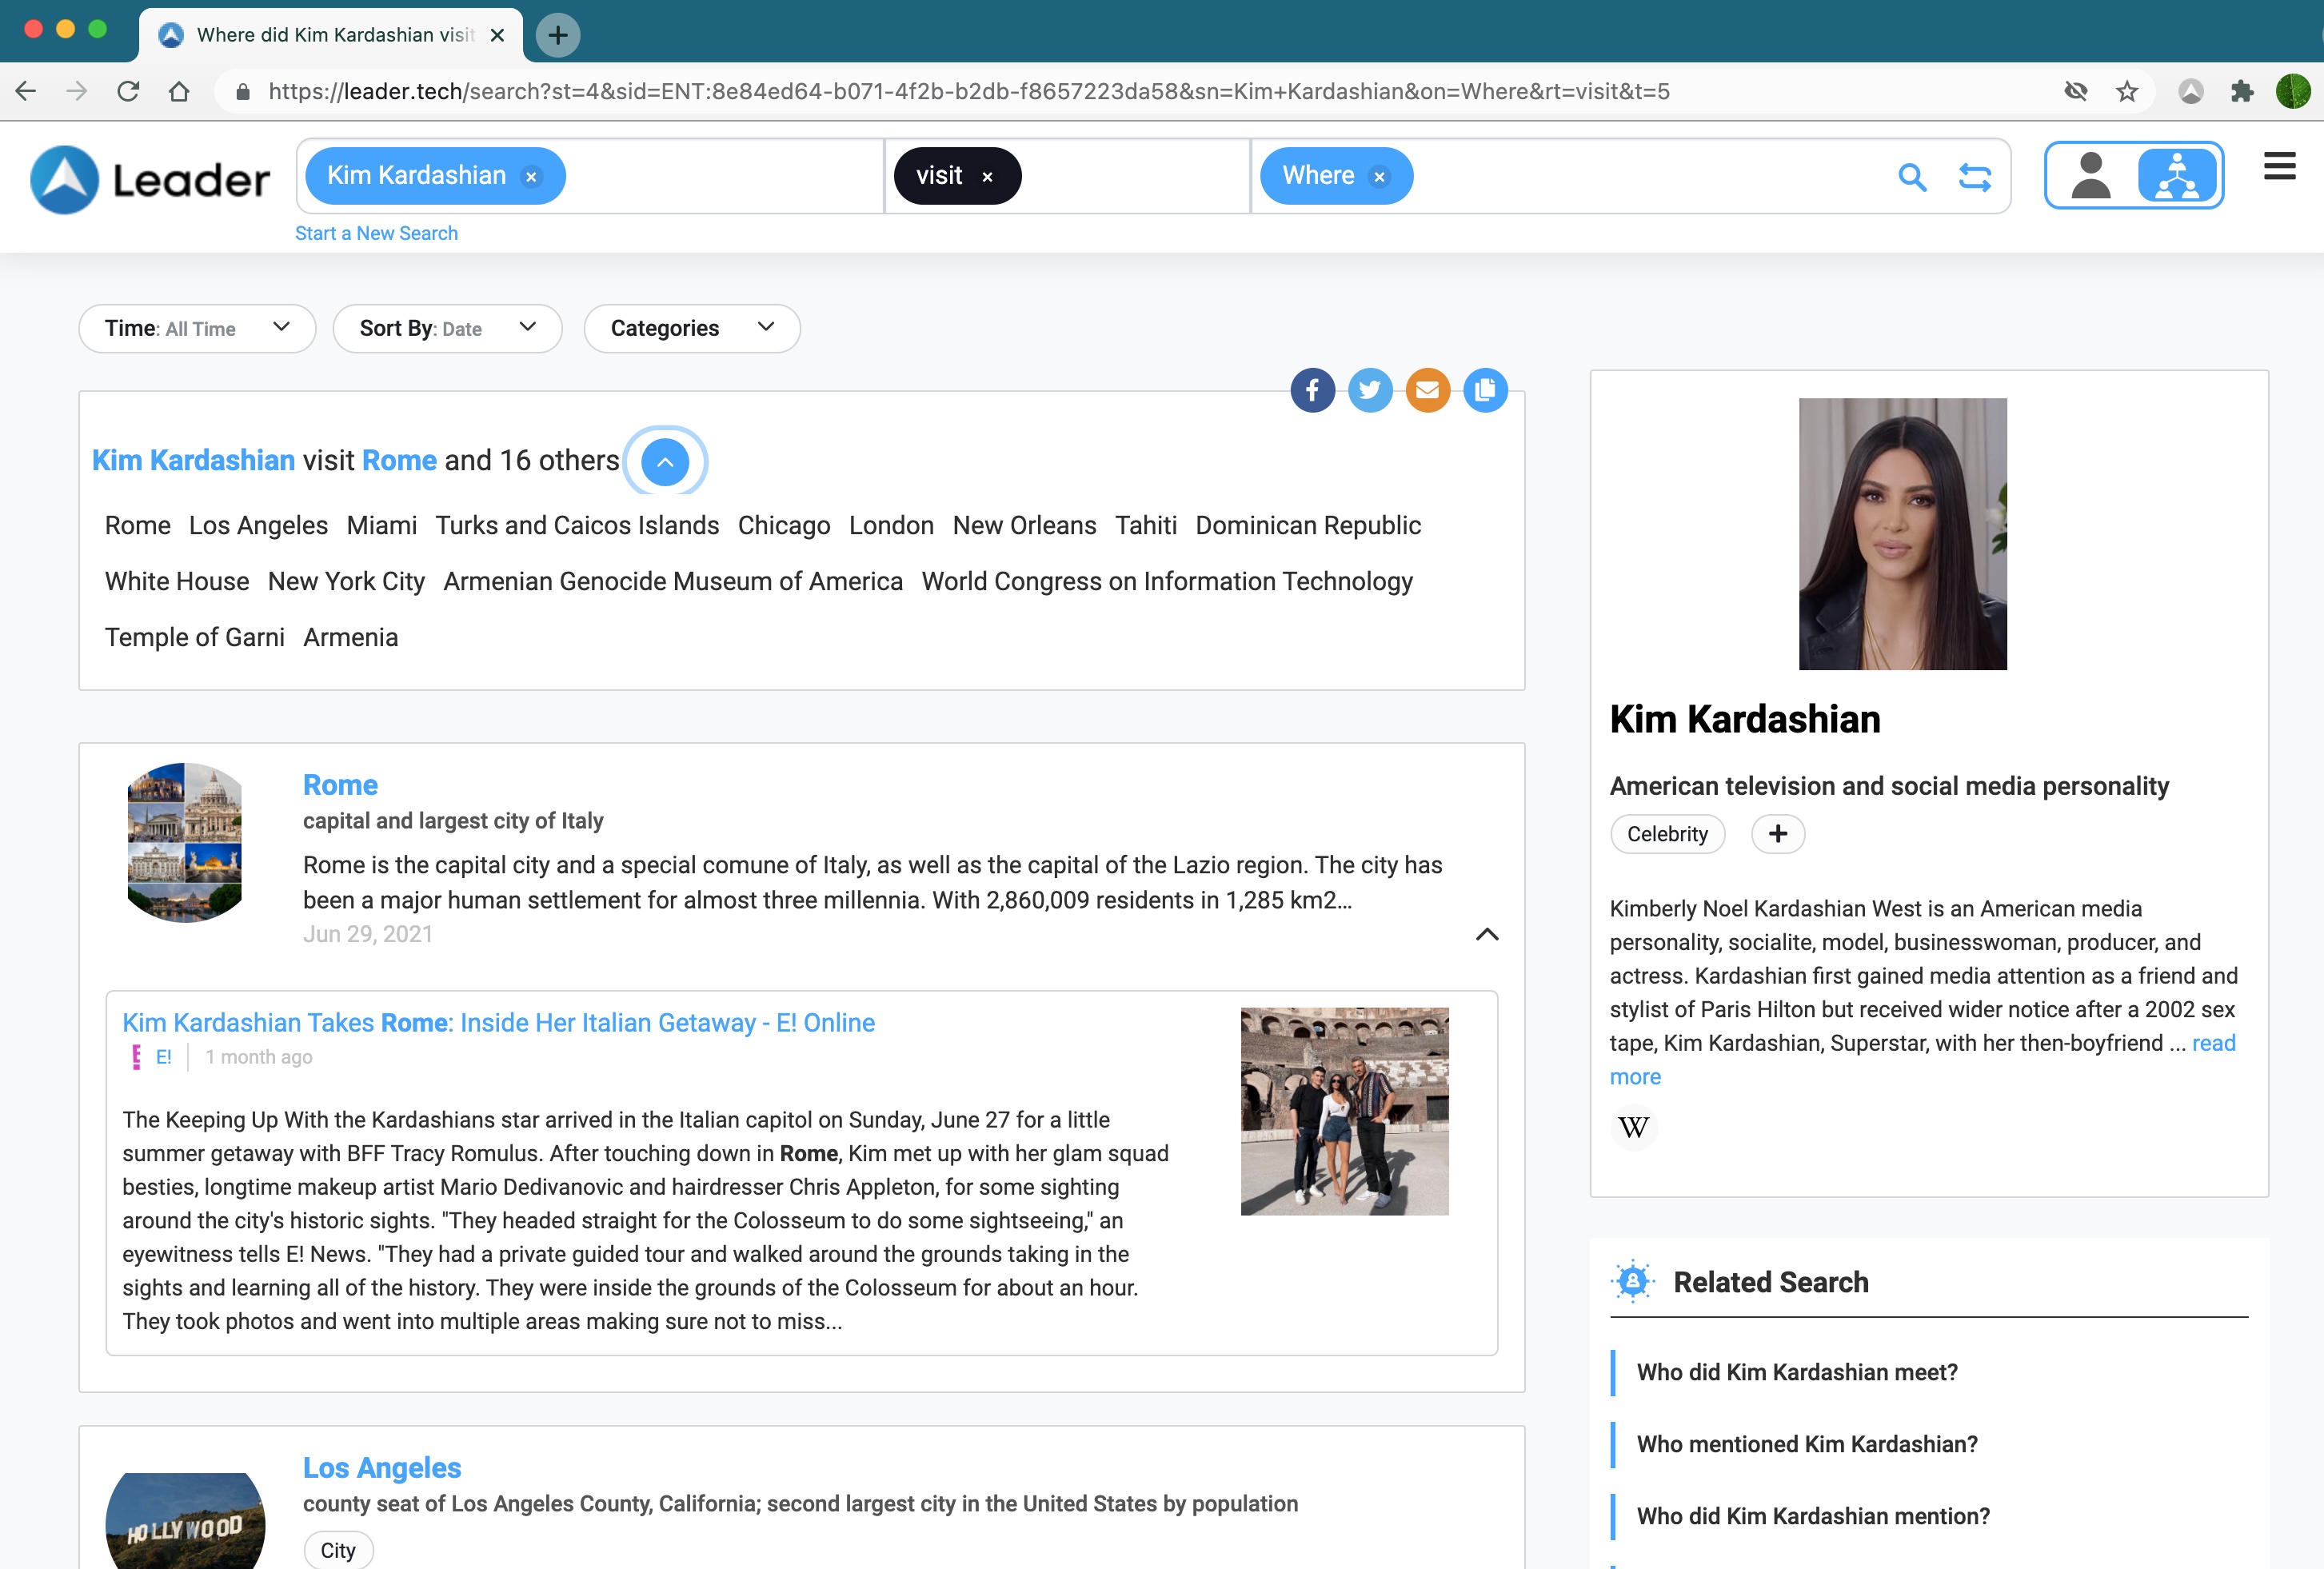Select Dominican Republic in the places list
Screen dimensions: 2324x1569
click(1308, 525)
